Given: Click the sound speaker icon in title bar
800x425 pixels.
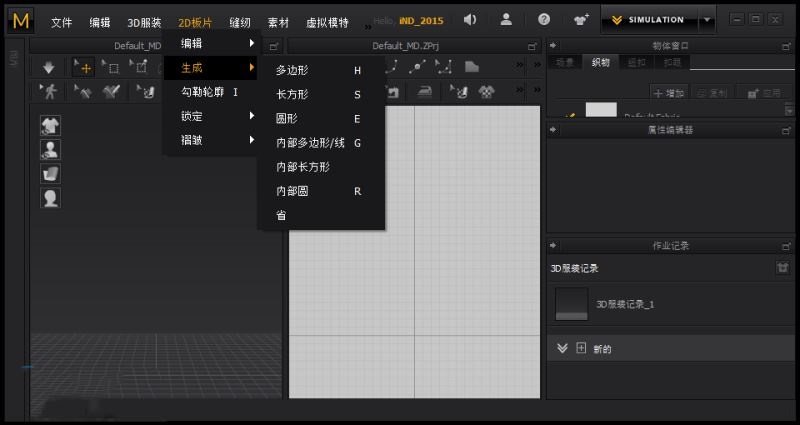Looking at the screenshot, I should (x=470, y=19).
